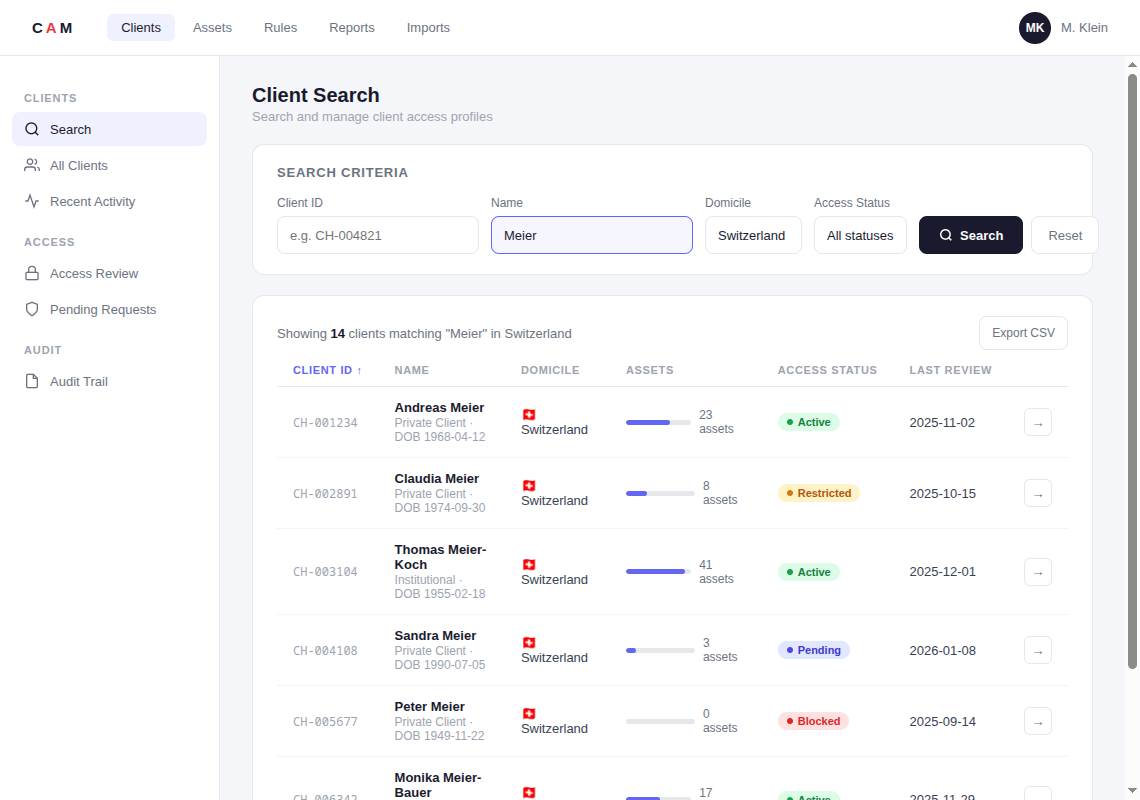Go to the Imports tab

point(428,28)
